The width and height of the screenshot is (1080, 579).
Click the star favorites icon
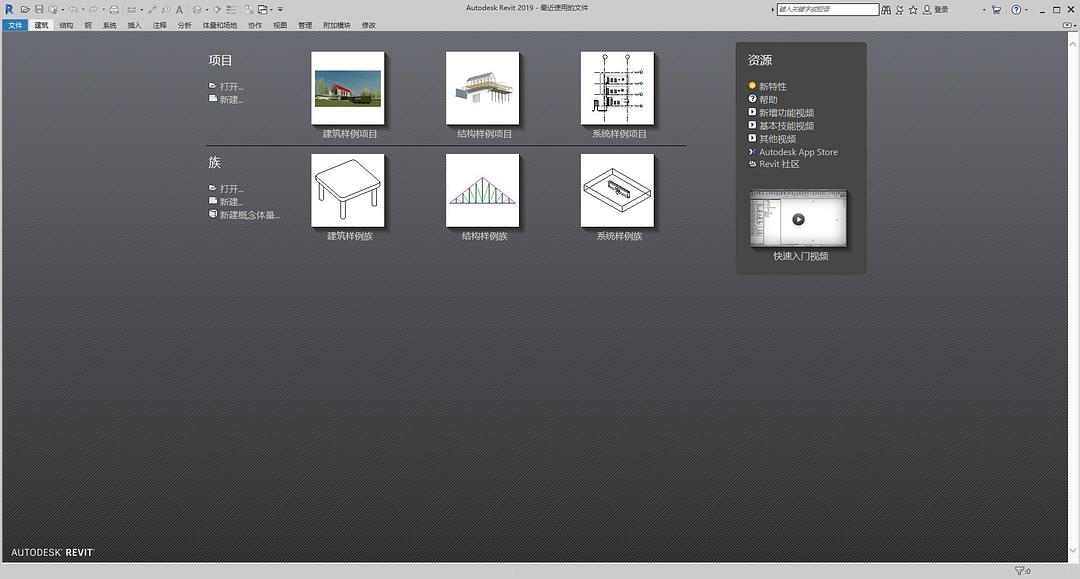click(913, 9)
